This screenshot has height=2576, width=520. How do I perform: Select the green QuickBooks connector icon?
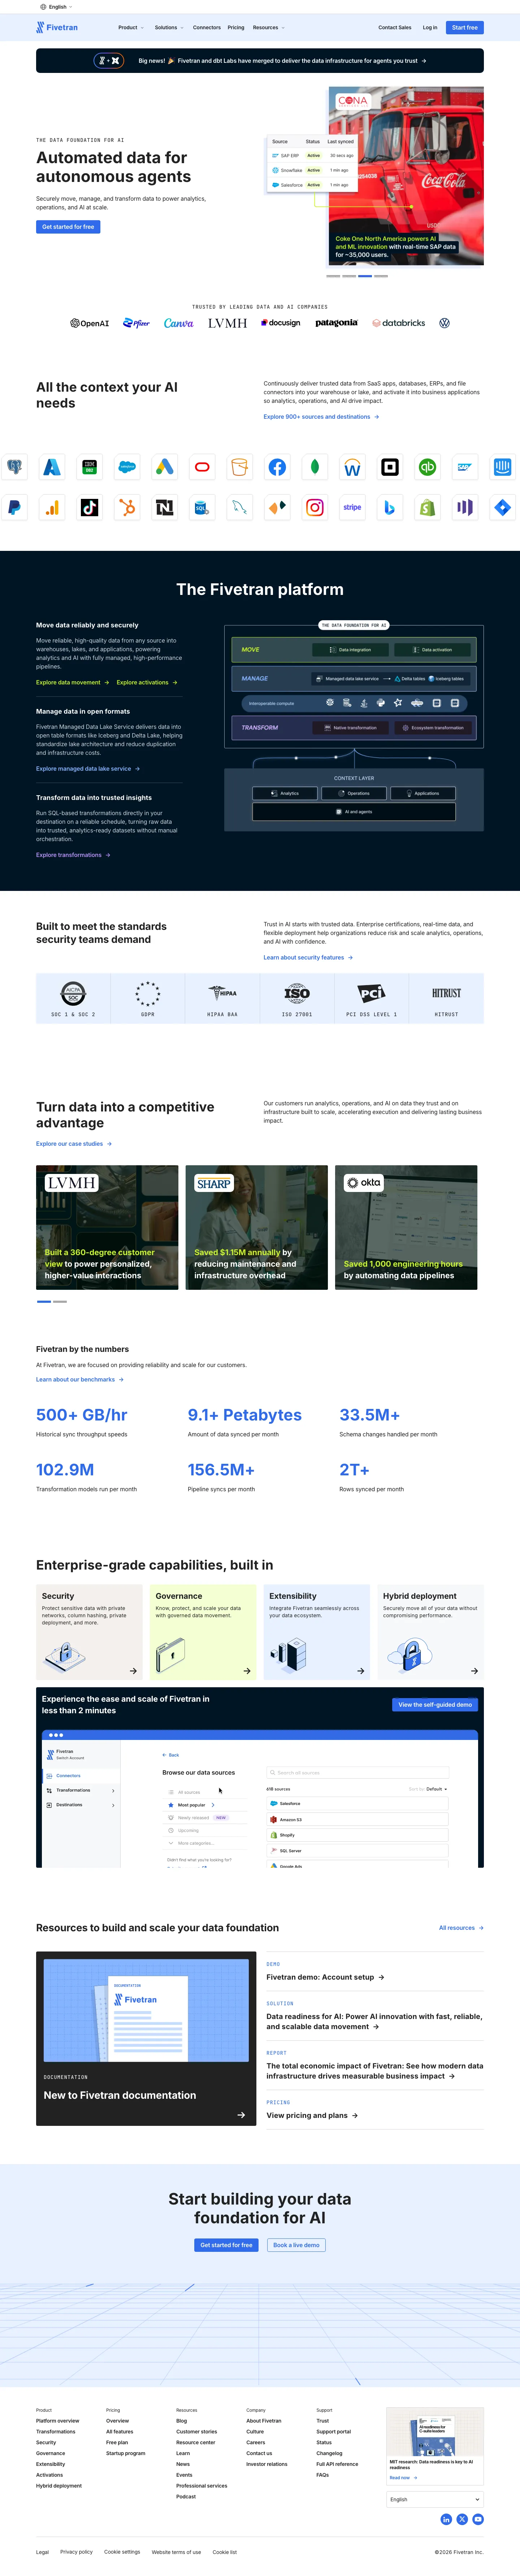click(x=427, y=467)
